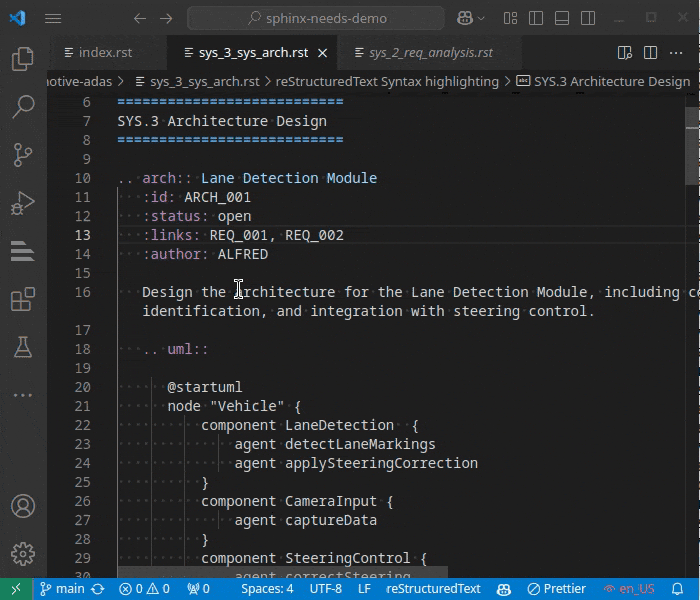Screen dimensions: 700x600
Task: Open Source Control view
Action: [23, 154]
